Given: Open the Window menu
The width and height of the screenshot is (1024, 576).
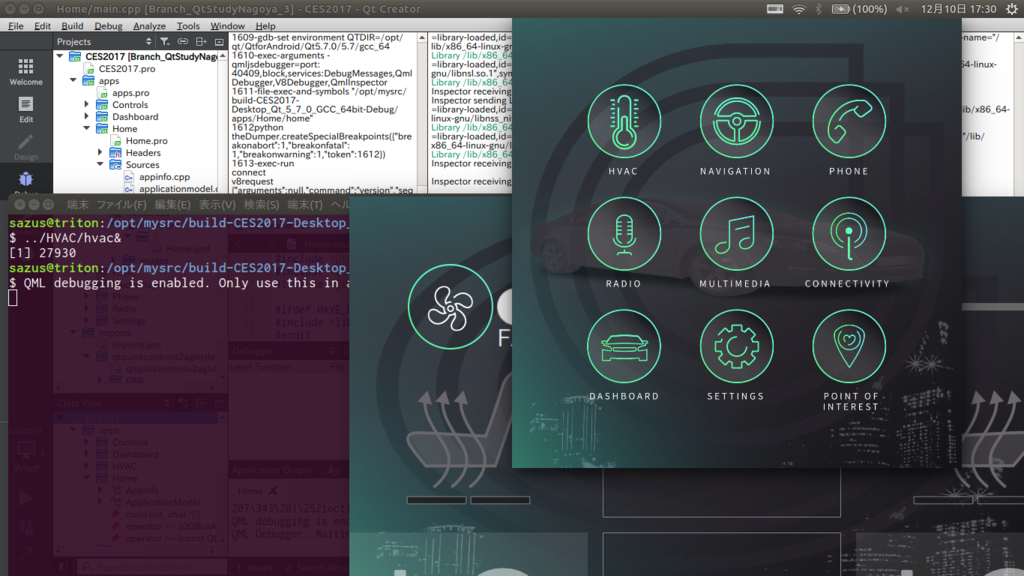Looking at the screenshot, I should (227, 25).
